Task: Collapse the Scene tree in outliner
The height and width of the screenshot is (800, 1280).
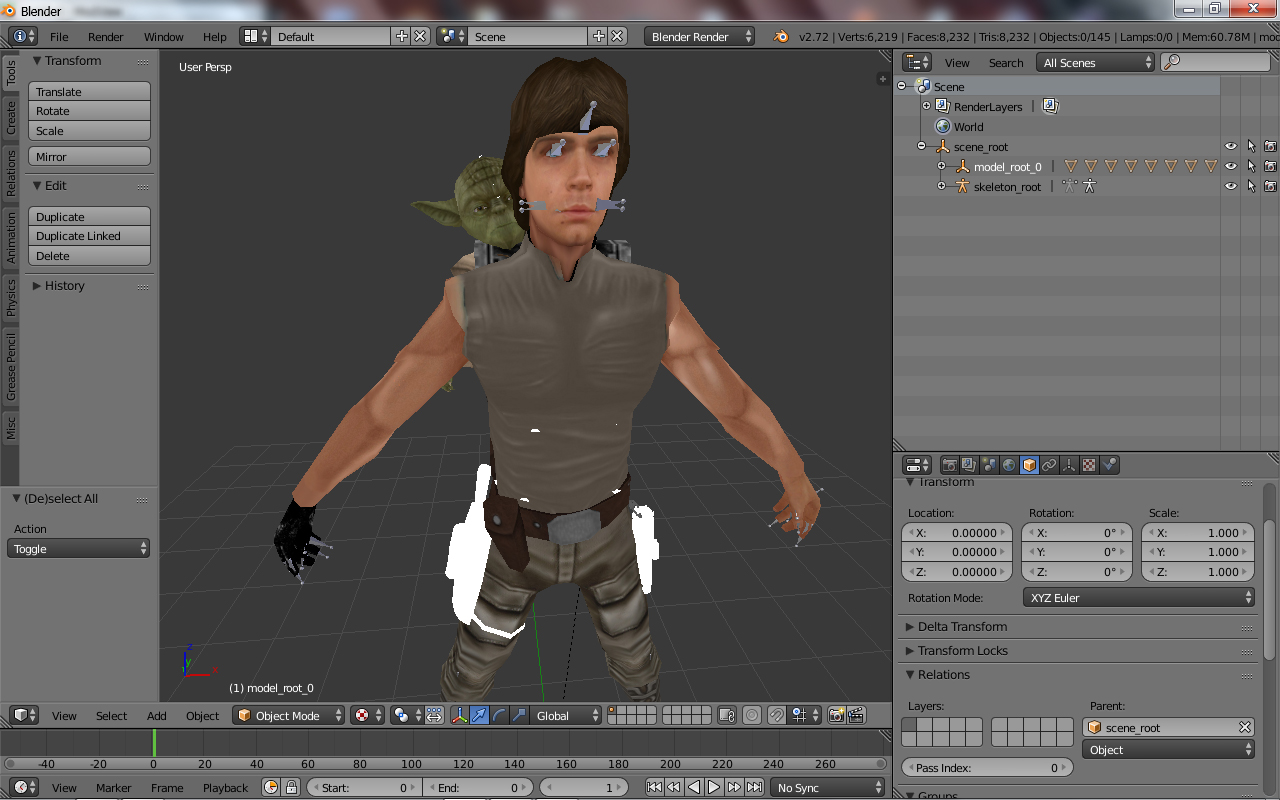Action: (902, 86)
